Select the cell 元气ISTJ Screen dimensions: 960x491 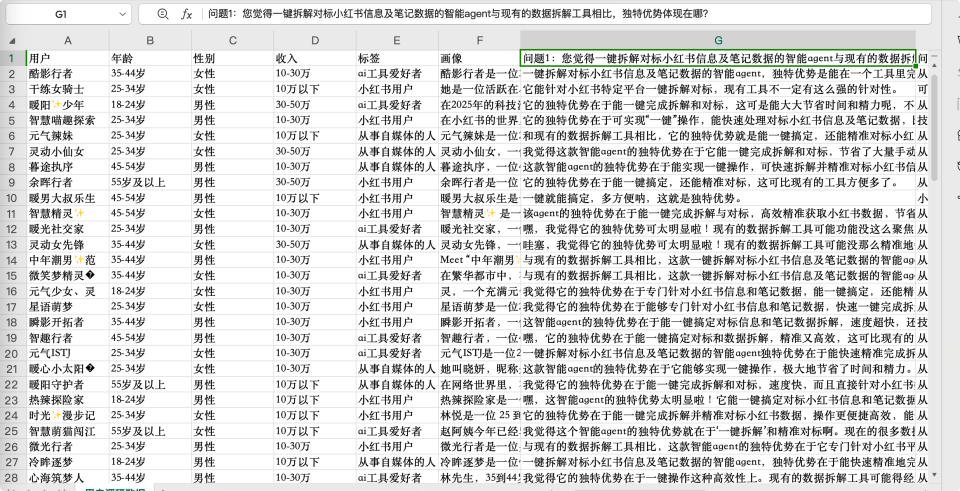(x=68, y=353)
